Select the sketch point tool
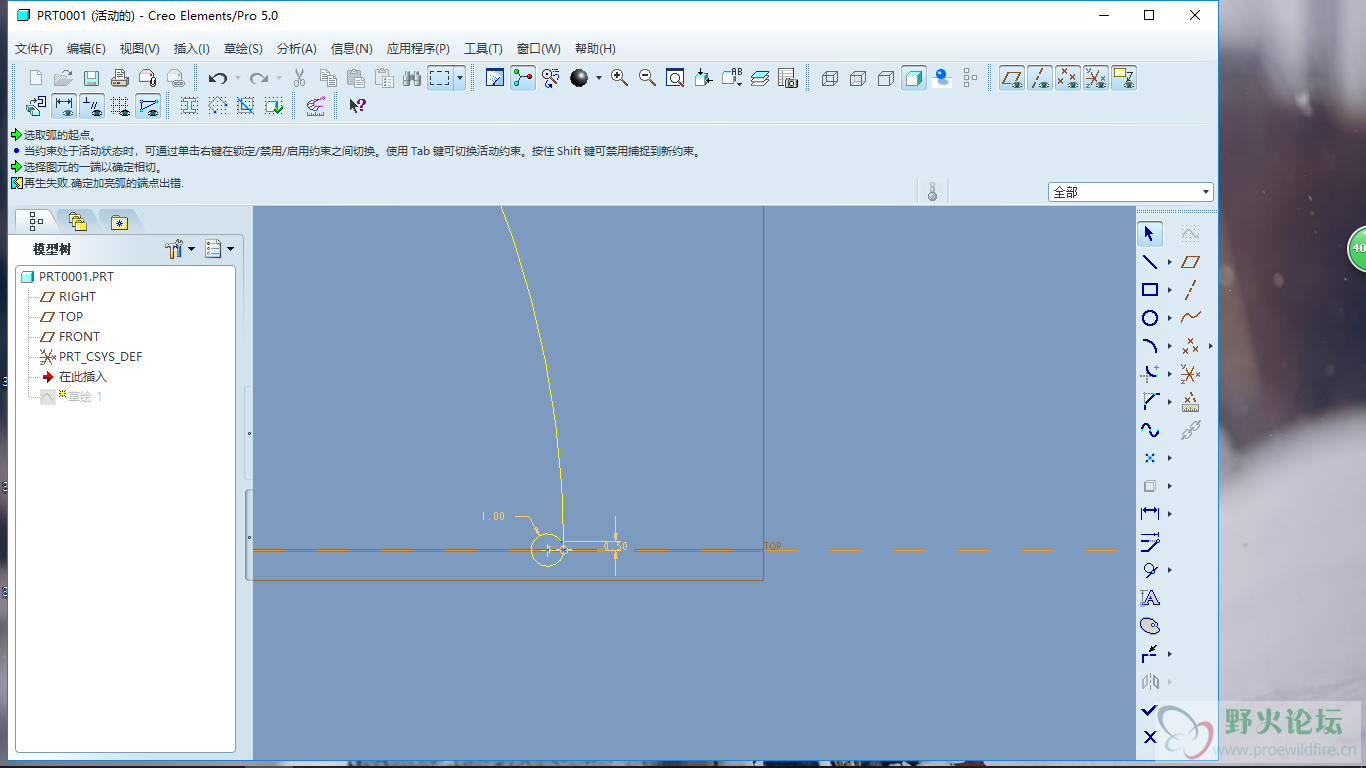The image size is (1366, 768). pyautogui.click(x=1150, y=458)
